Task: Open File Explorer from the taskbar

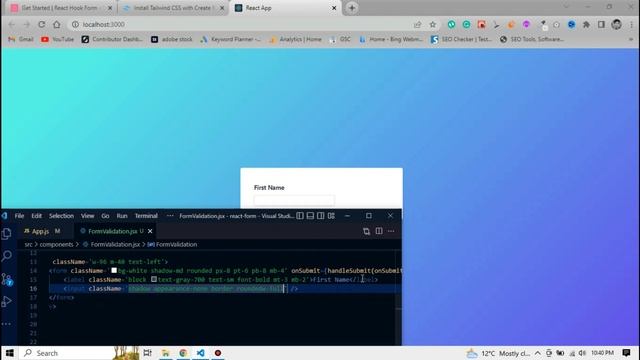Action: click(x=165, y=353)
